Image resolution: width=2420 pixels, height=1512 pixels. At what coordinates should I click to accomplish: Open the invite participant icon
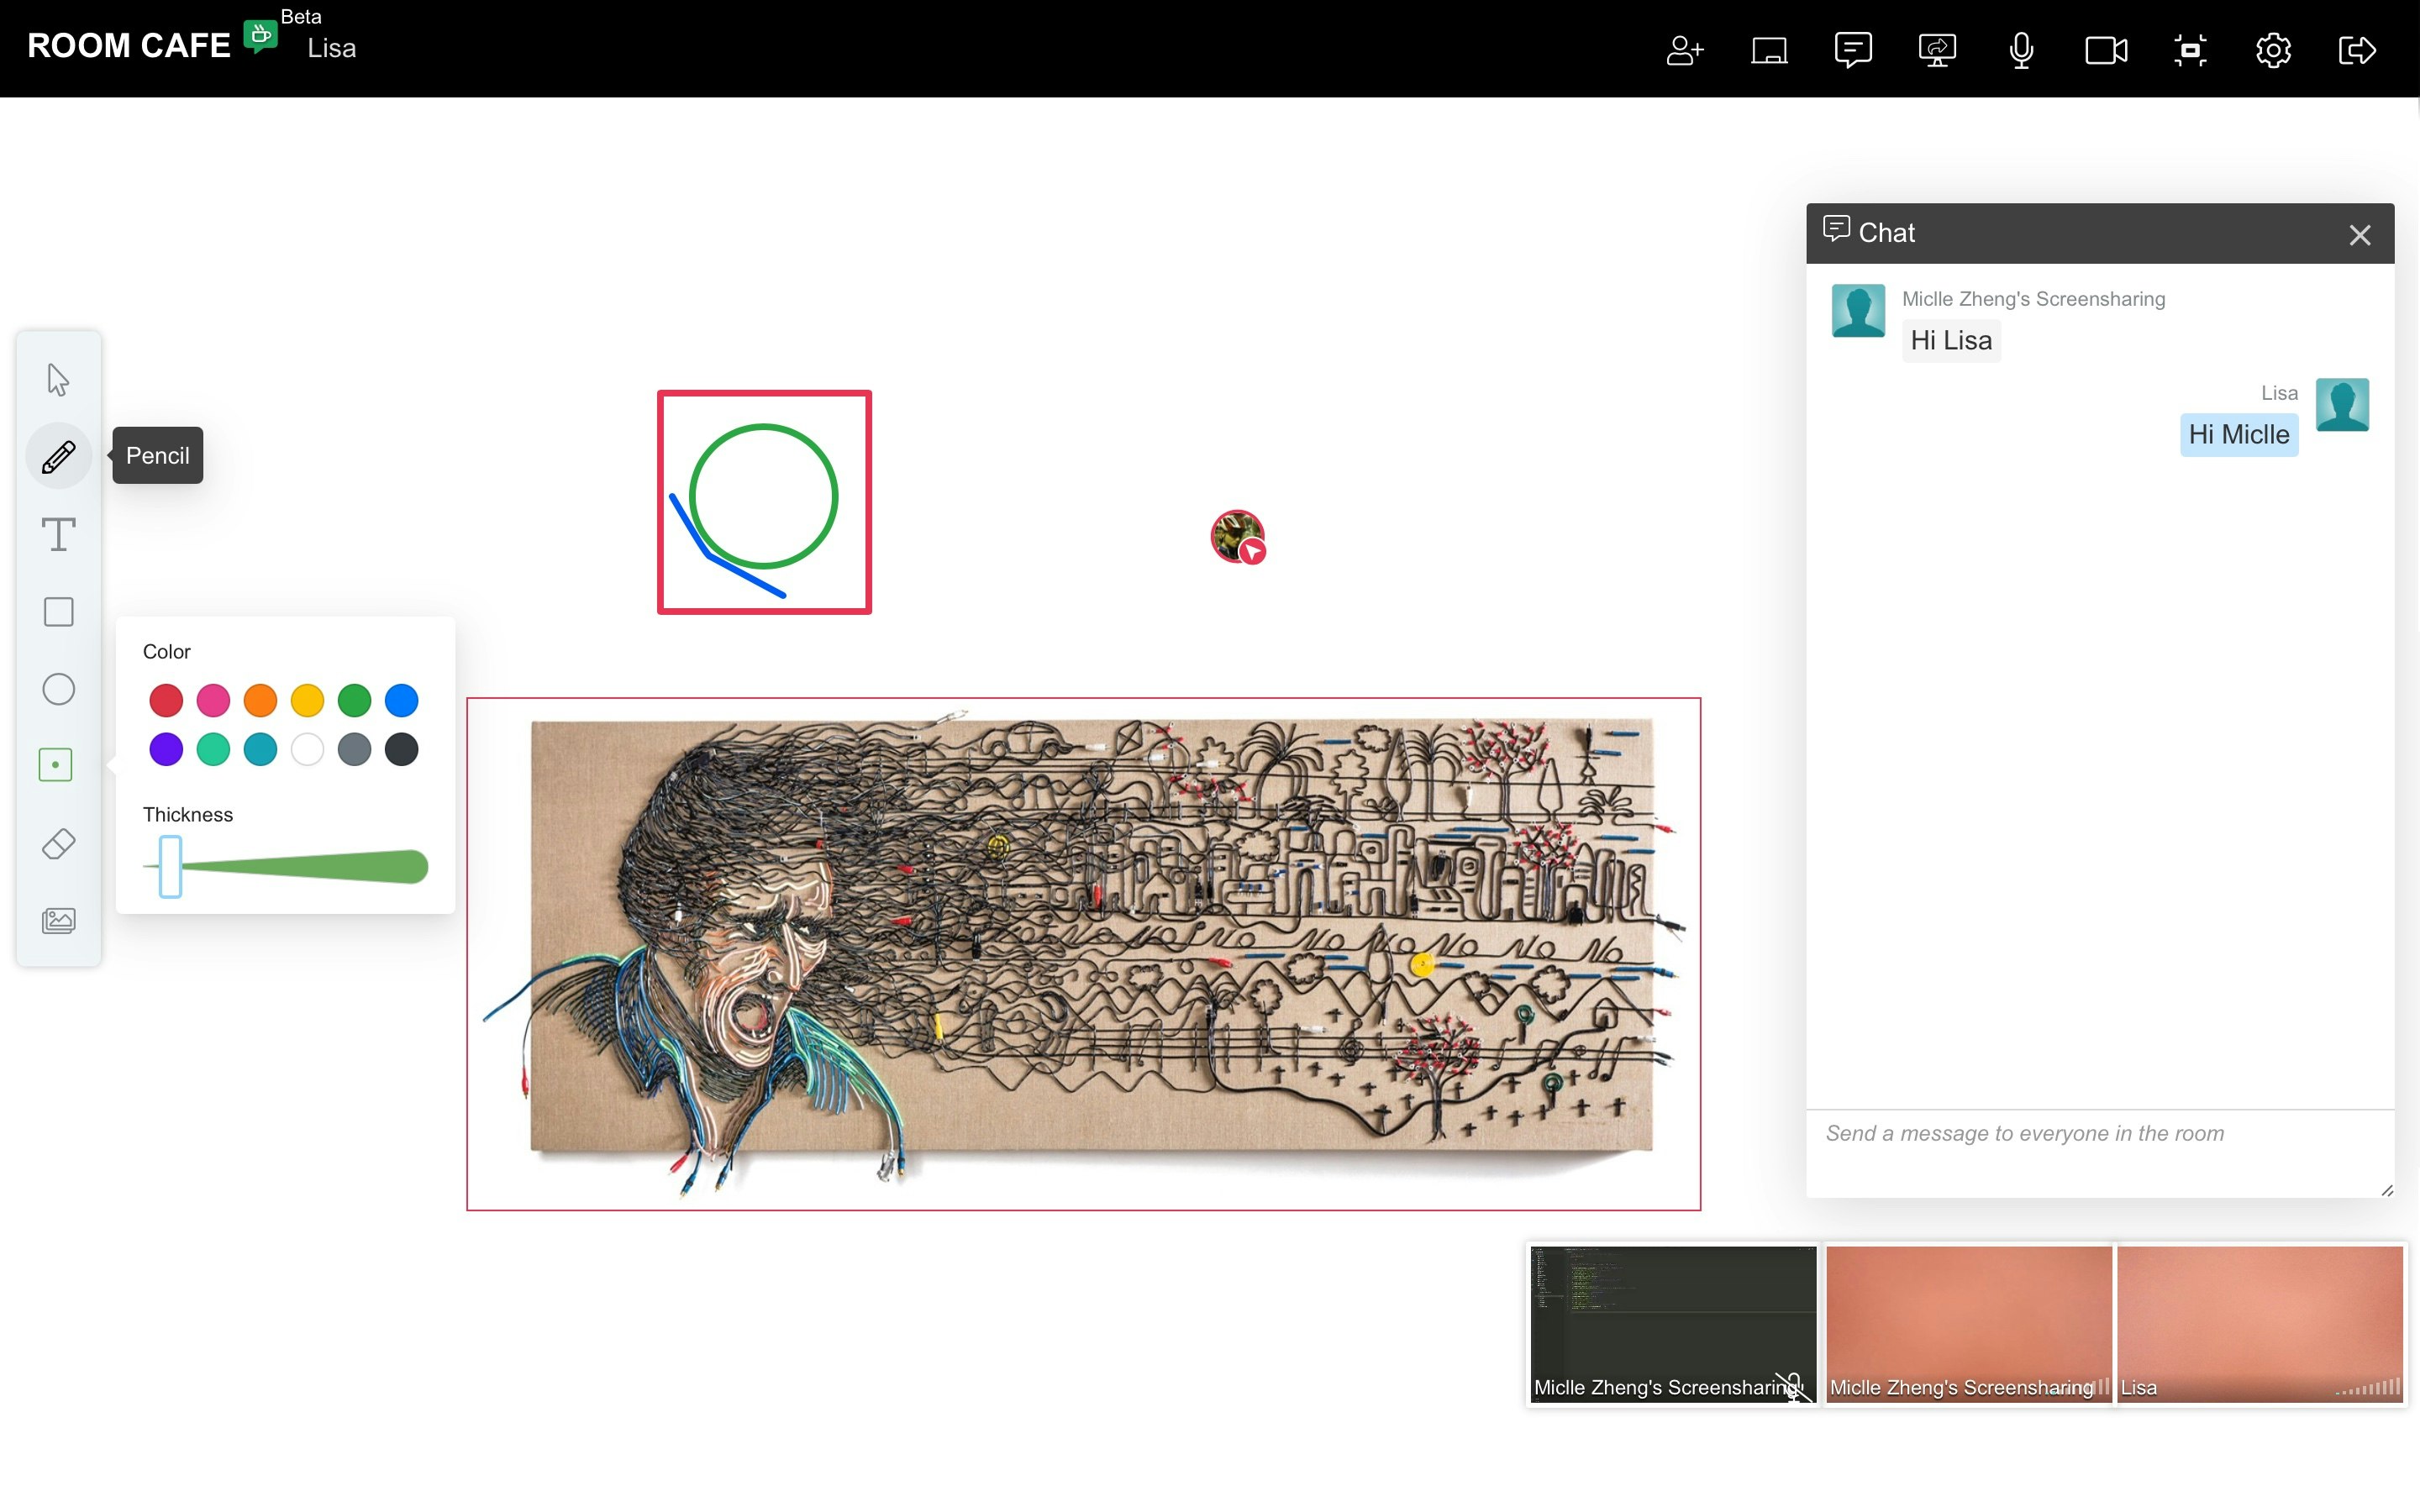(1684, 50)
